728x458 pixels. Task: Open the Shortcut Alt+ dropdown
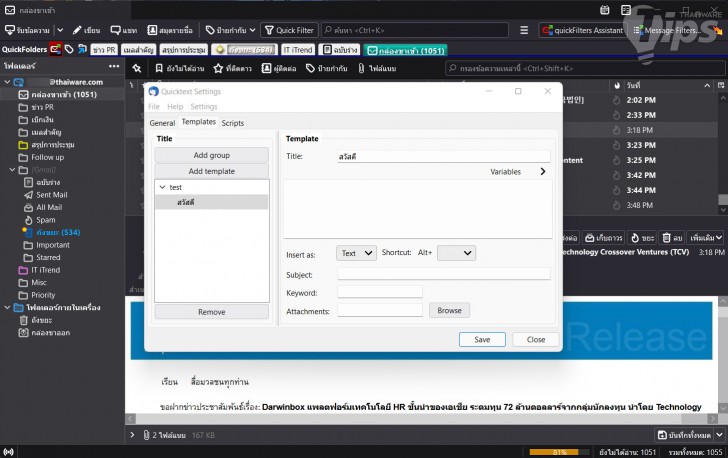(x=456, y=253)
